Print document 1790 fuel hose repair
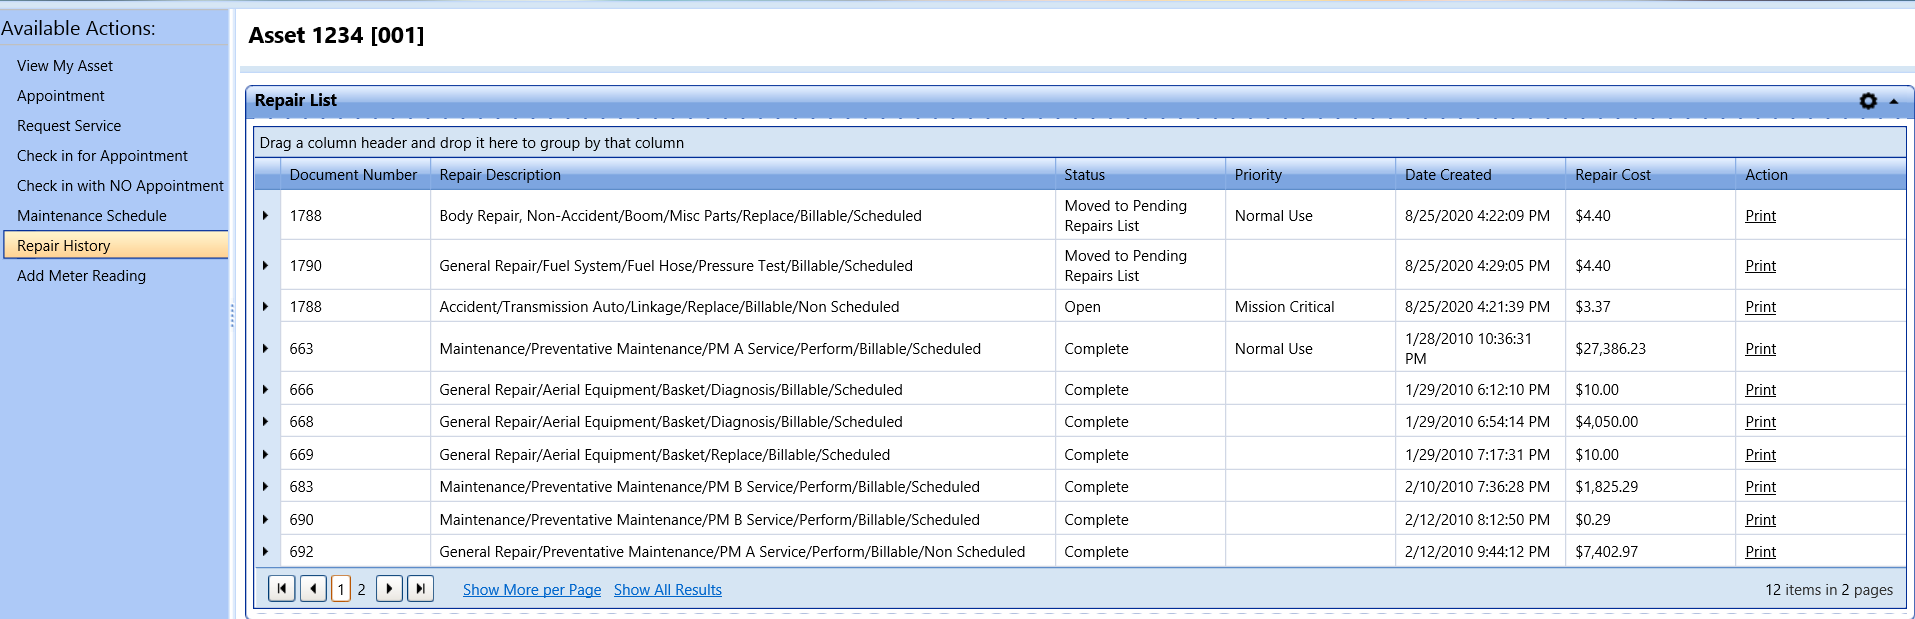 click(x=1760, y=266)
